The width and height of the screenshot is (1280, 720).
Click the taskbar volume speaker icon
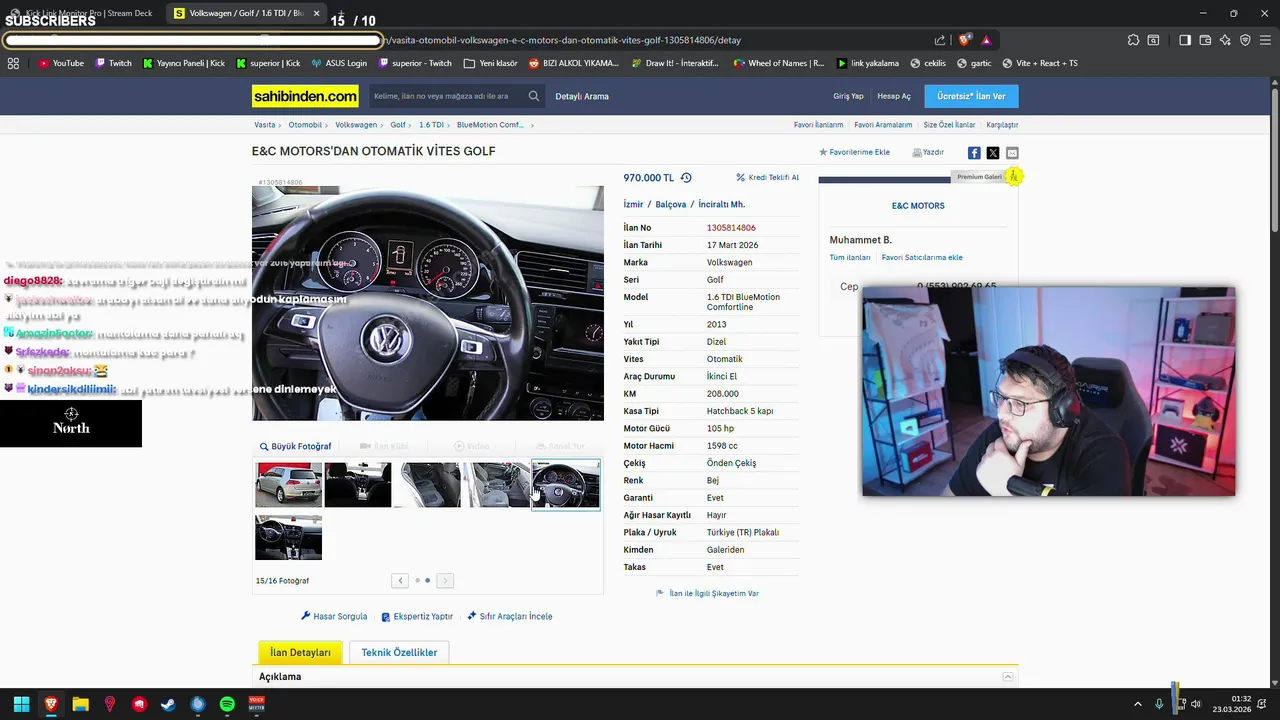coord(1196,705)
